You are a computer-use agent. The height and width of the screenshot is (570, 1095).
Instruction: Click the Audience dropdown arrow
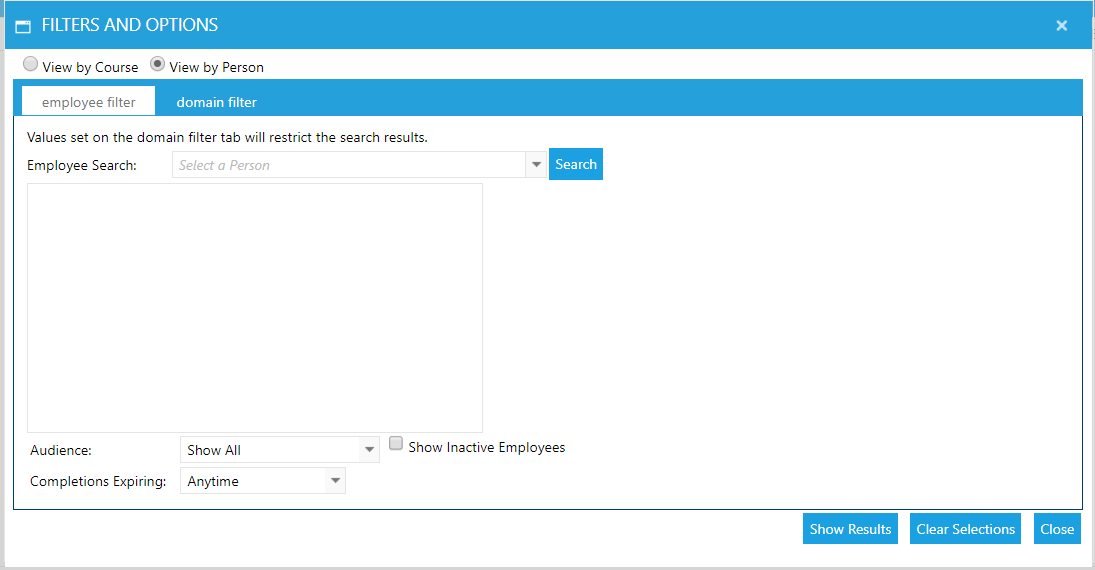369,450
